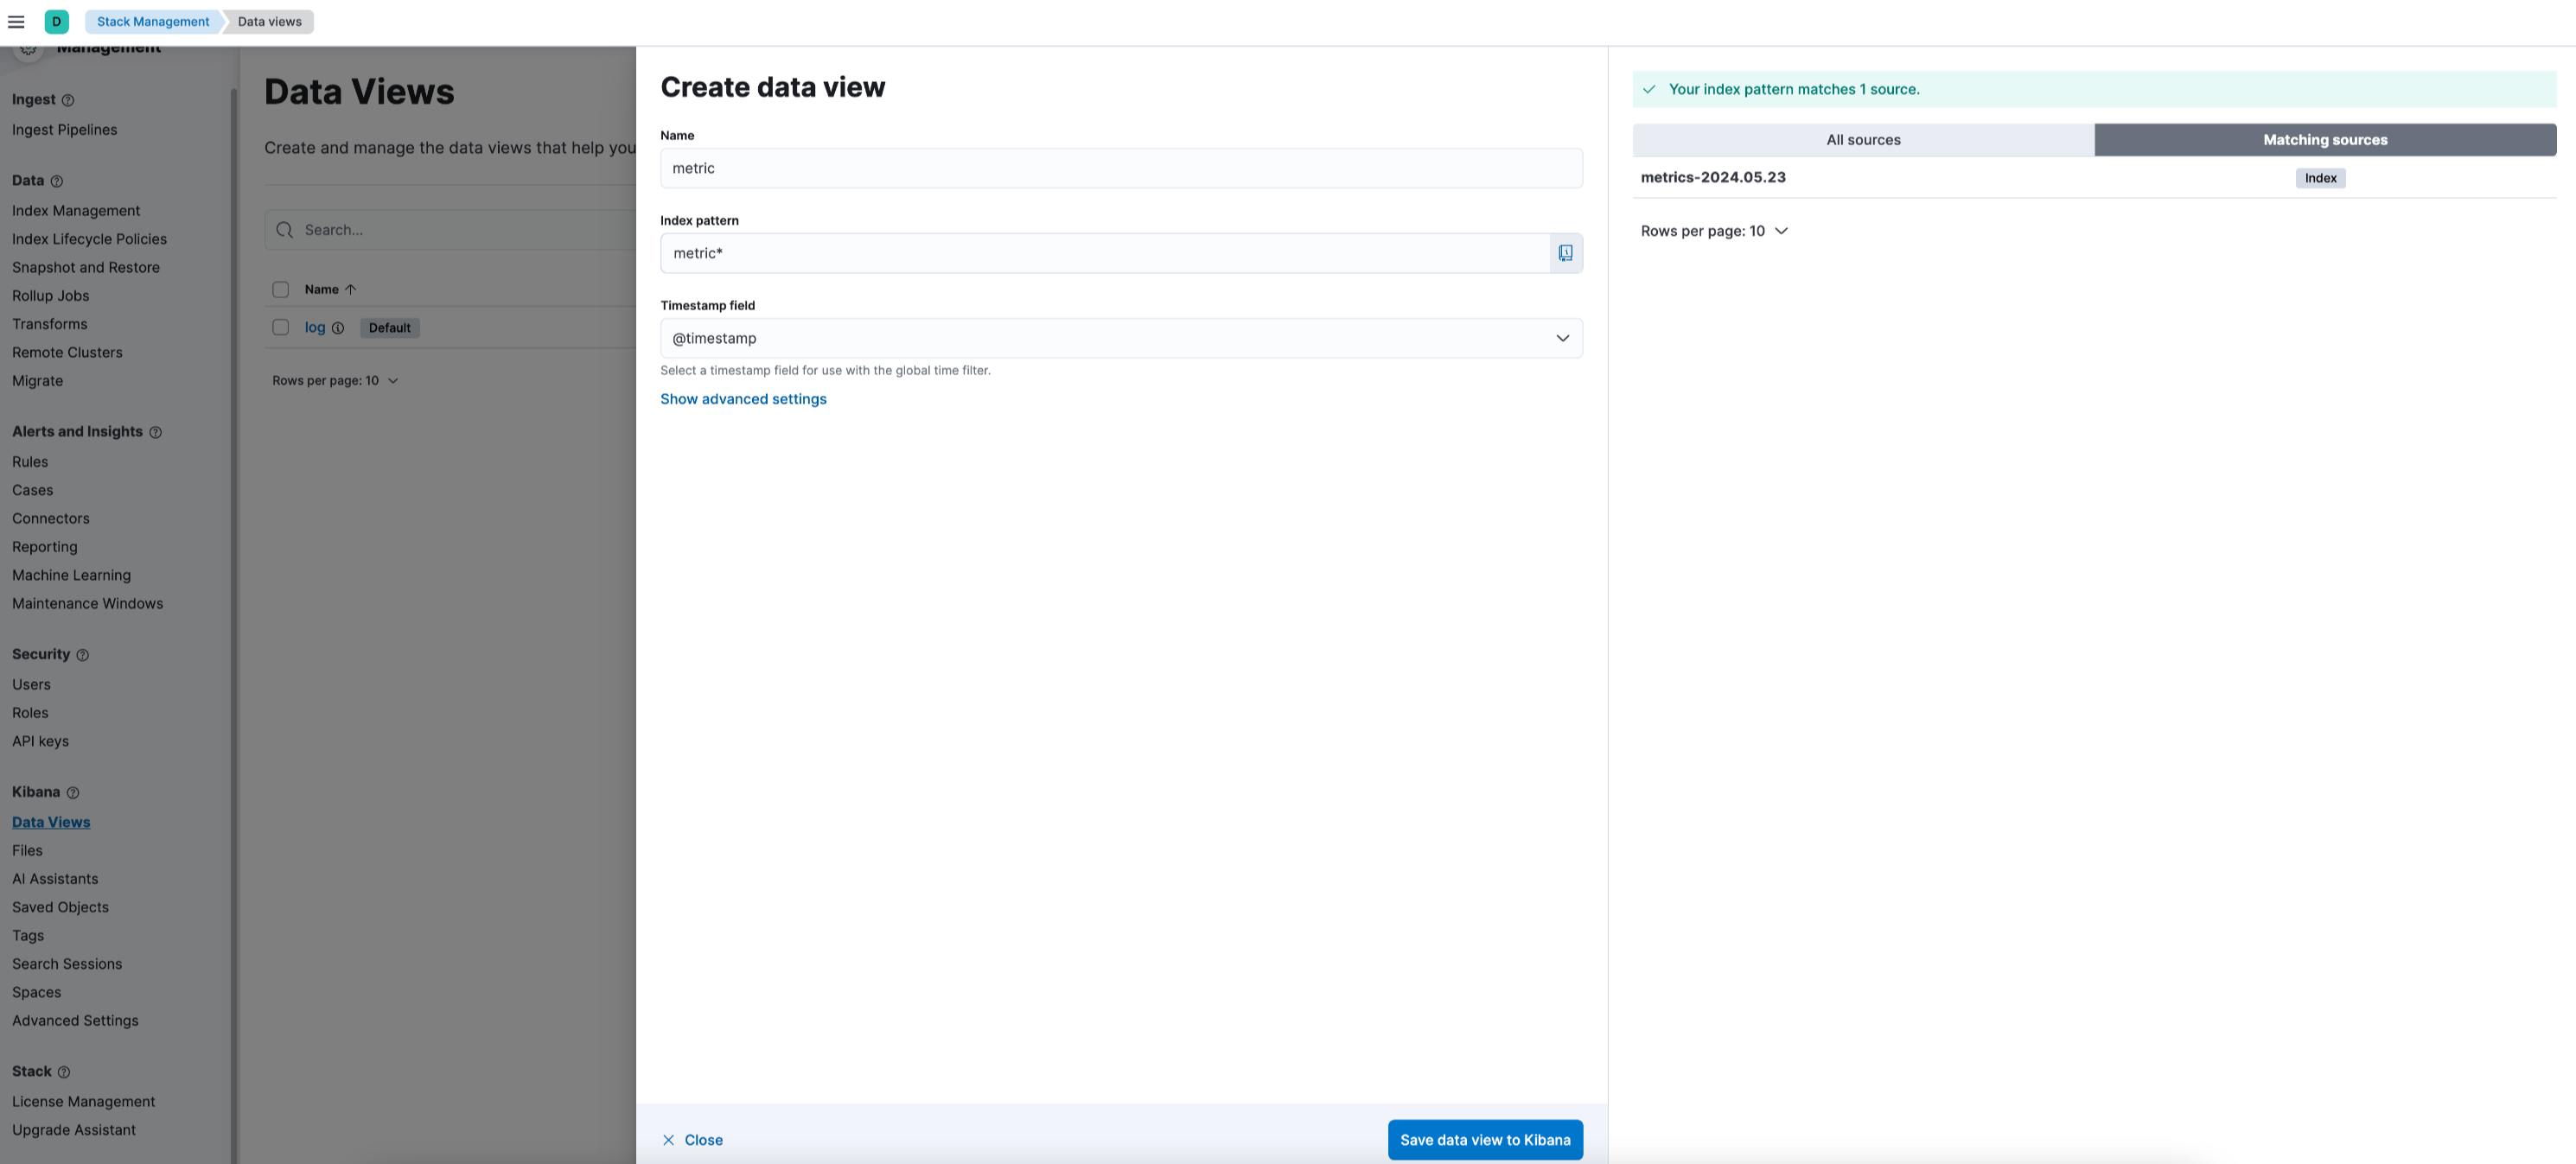Check the checkbox for the log row

[281, 327]
